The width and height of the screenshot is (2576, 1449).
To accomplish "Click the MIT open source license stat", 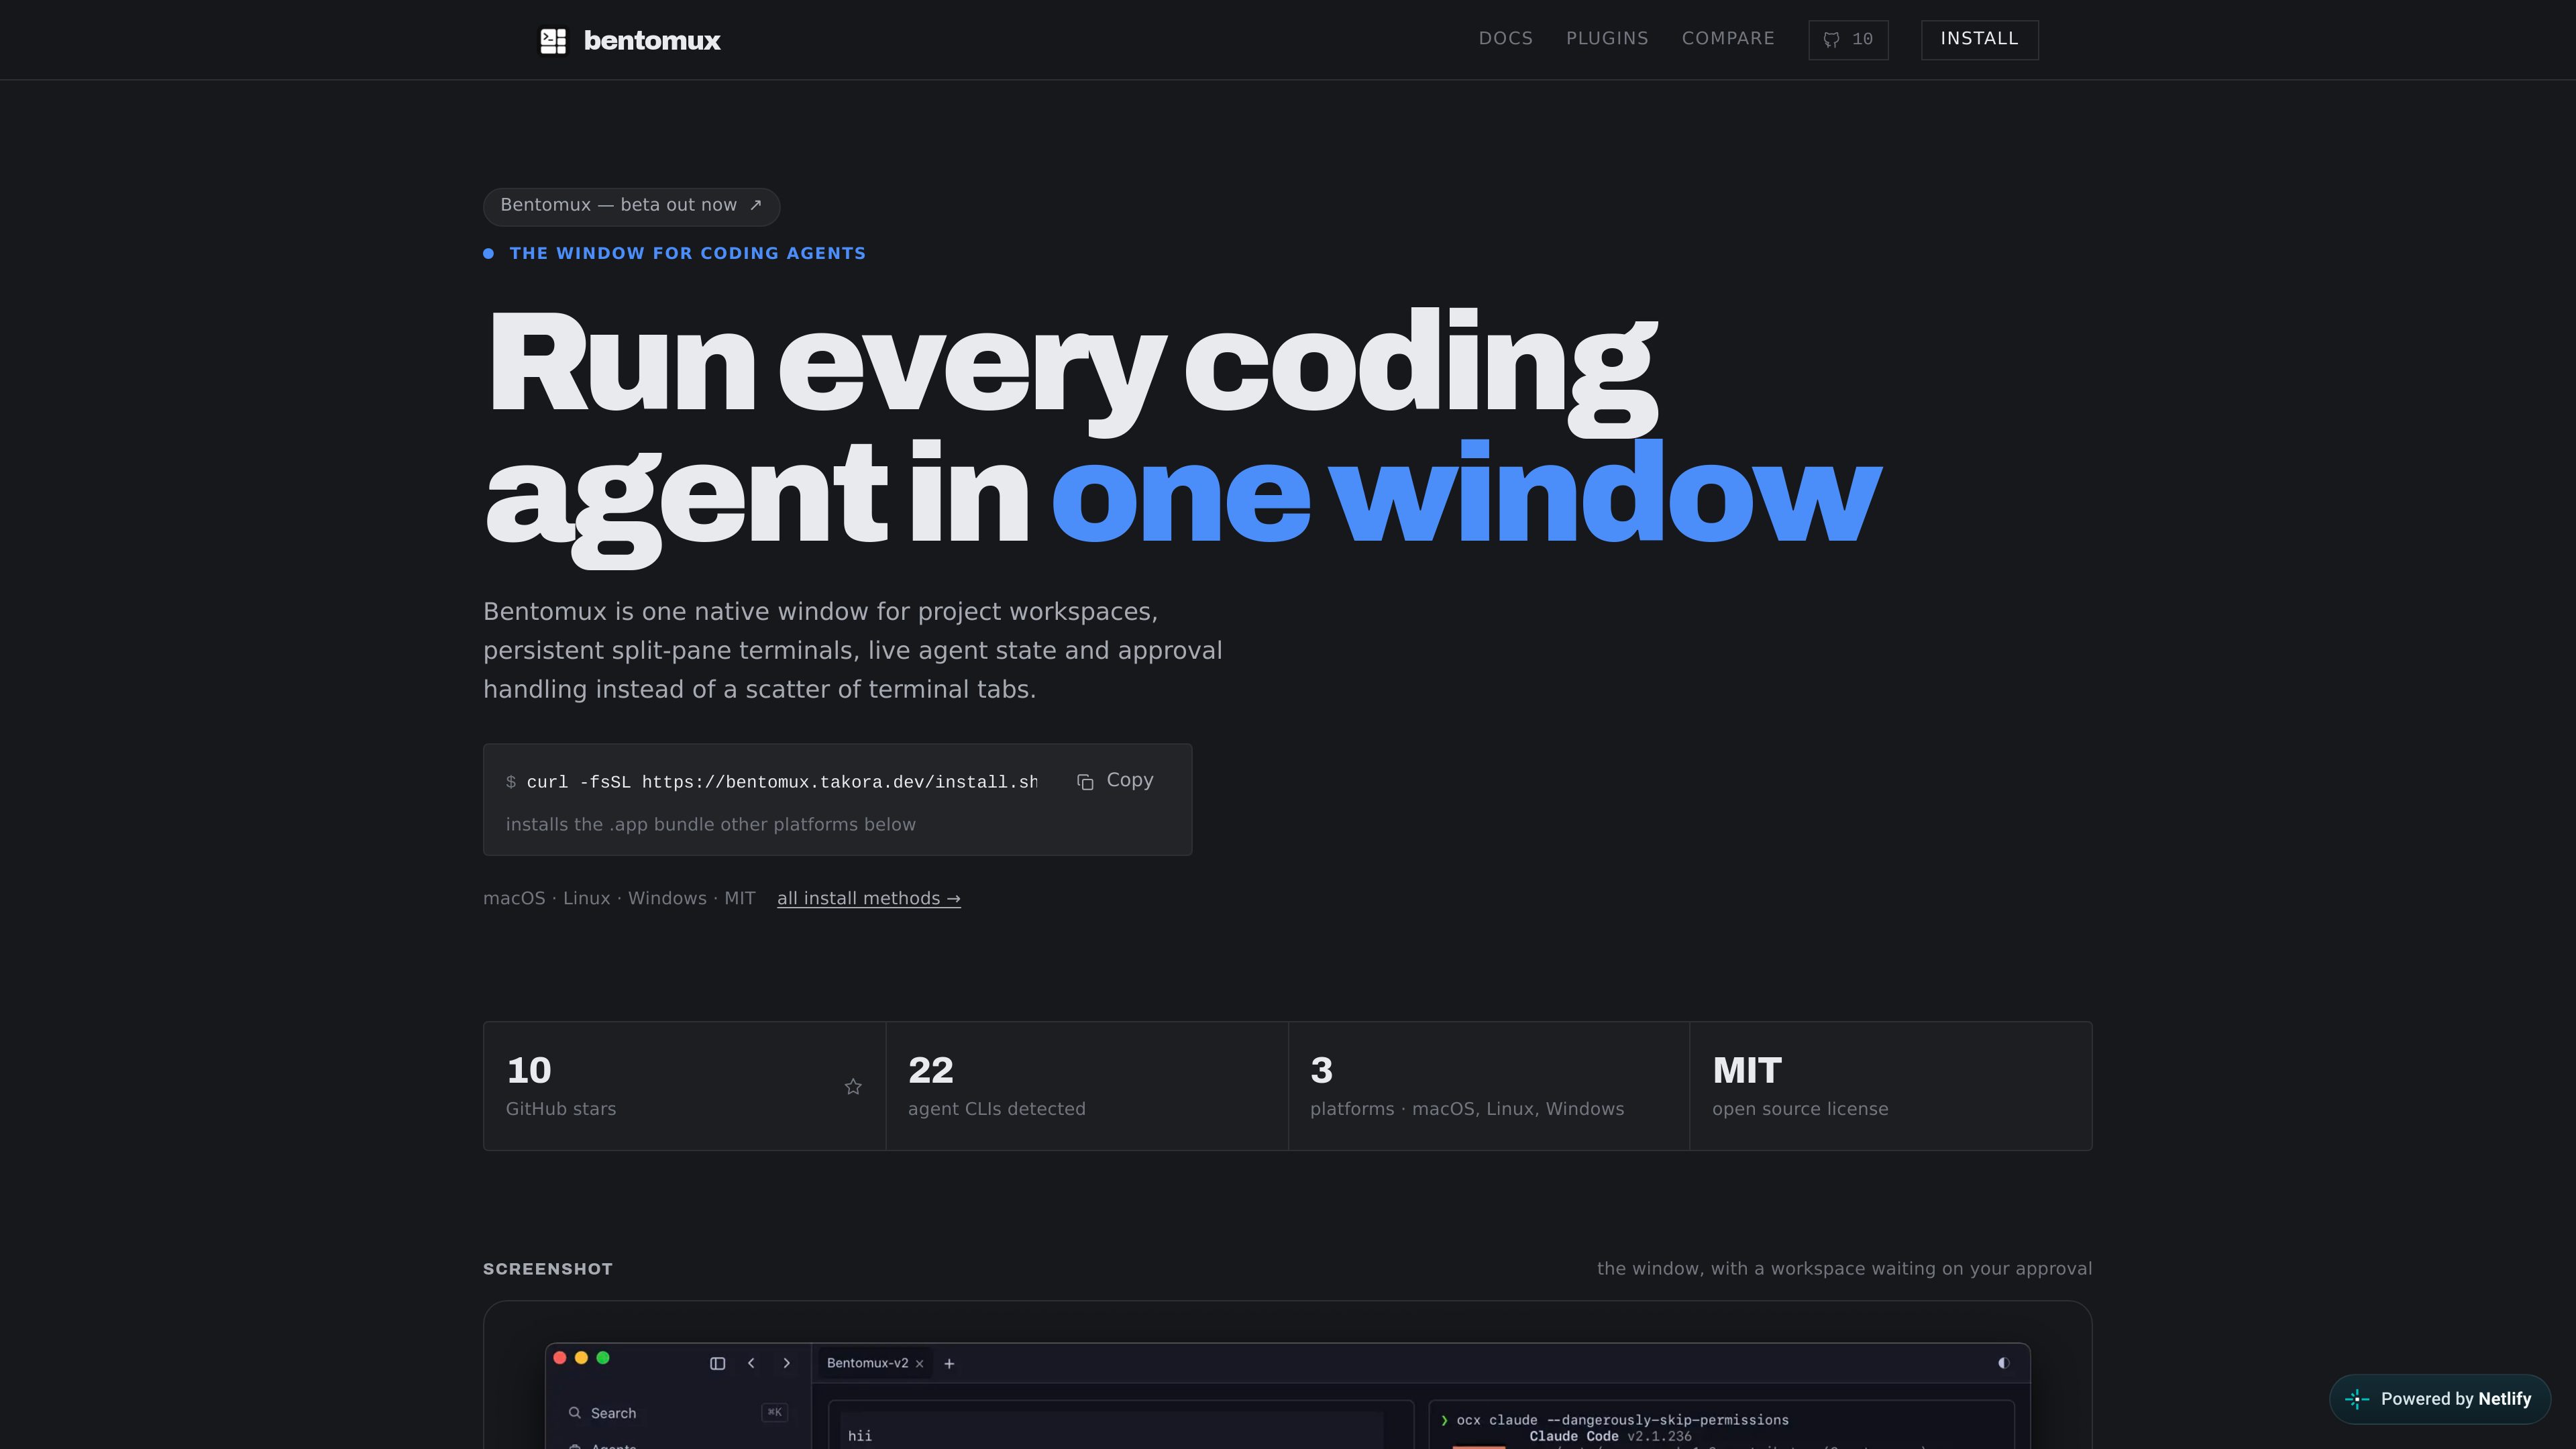I will tap(1890, 1085).
